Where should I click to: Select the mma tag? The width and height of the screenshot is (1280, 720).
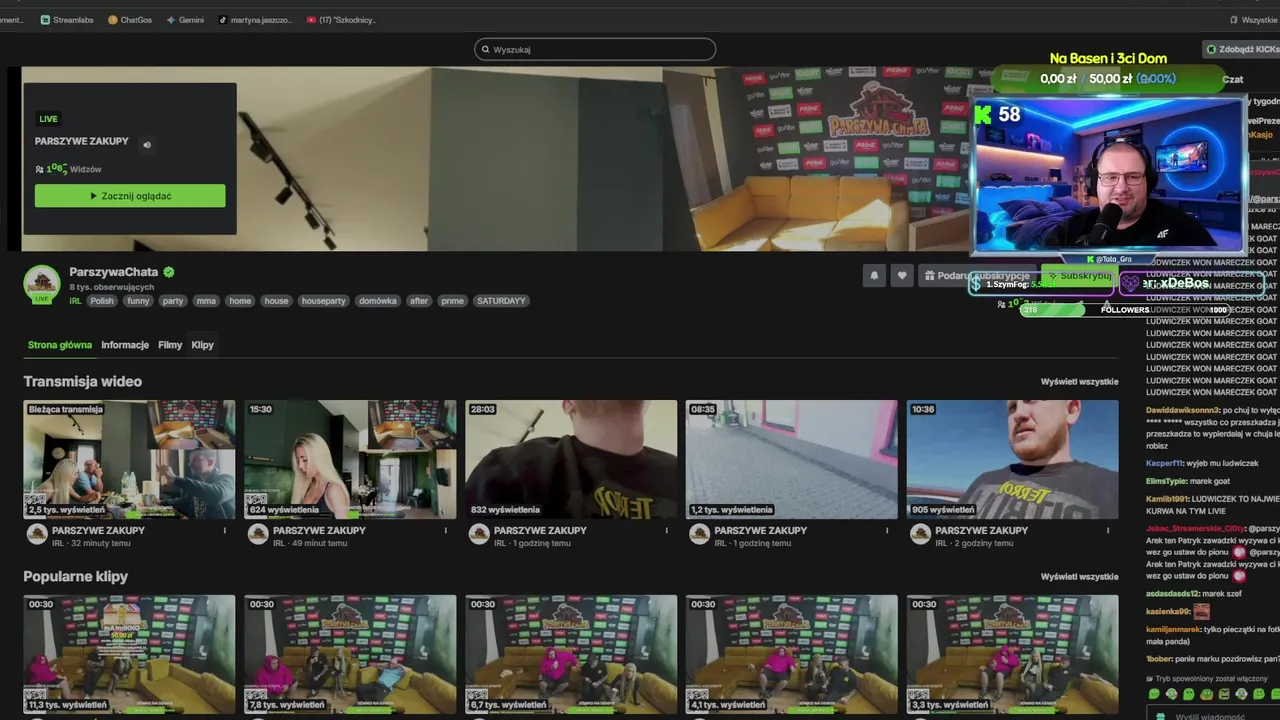[206, 301]
